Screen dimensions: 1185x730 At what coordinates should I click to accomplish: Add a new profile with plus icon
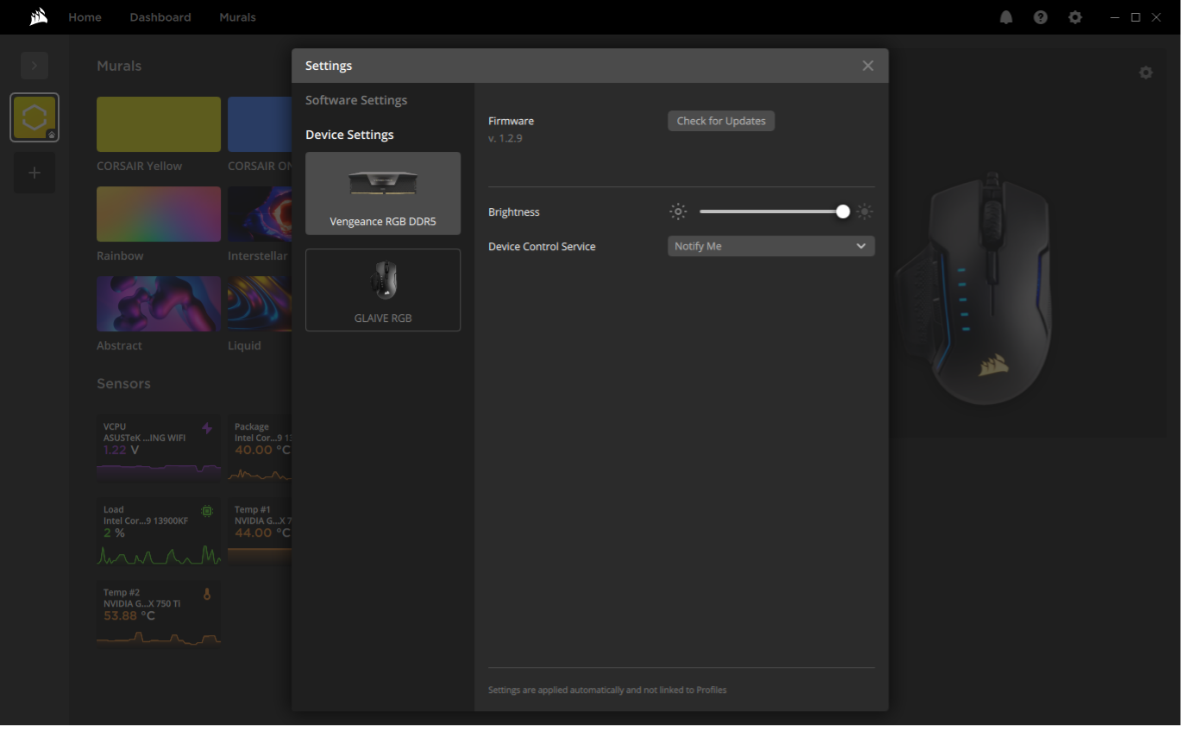34,173
